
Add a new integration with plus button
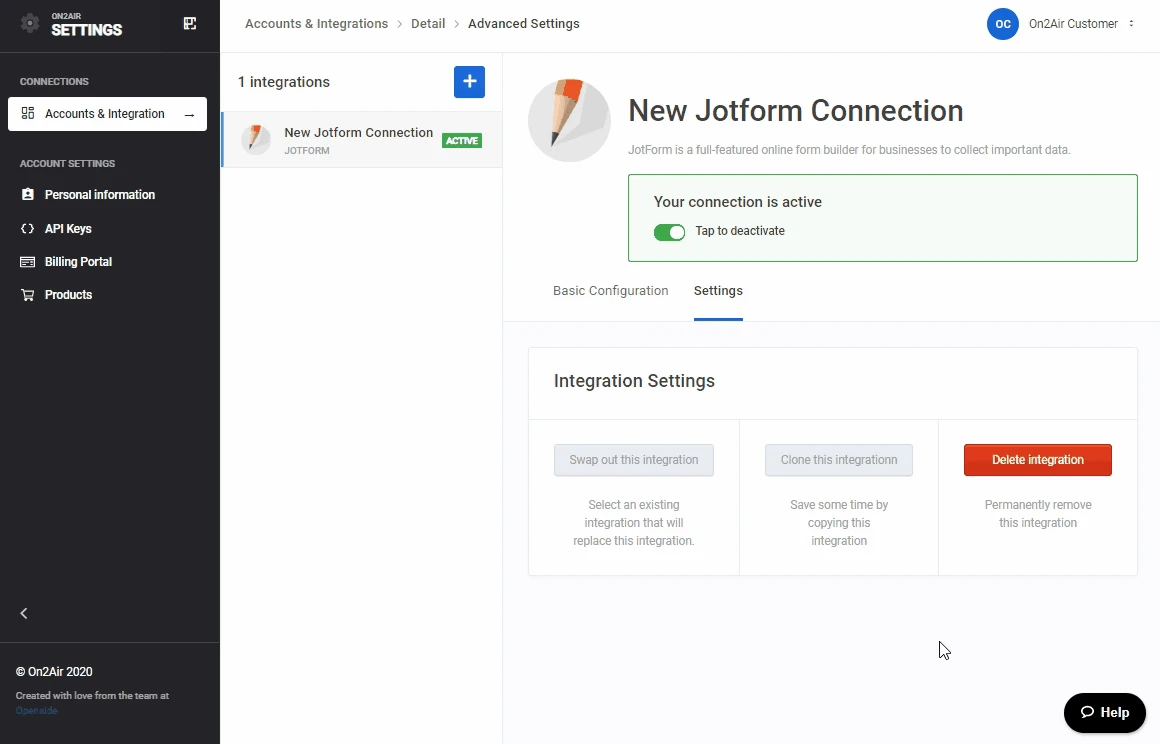pos(469,82)
